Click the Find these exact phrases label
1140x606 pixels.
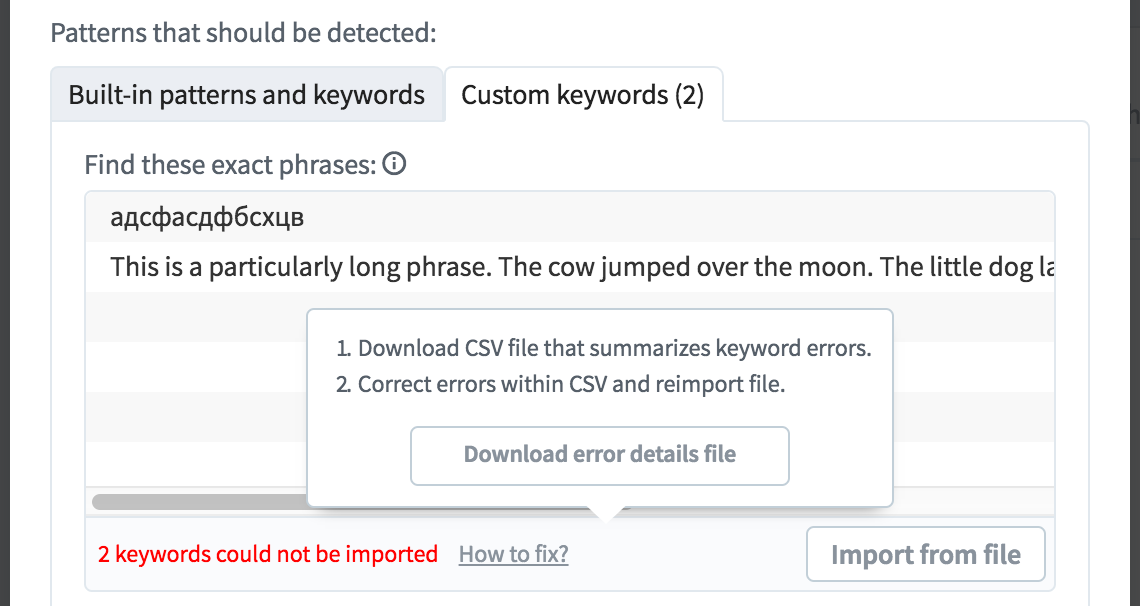click(230, 165)
